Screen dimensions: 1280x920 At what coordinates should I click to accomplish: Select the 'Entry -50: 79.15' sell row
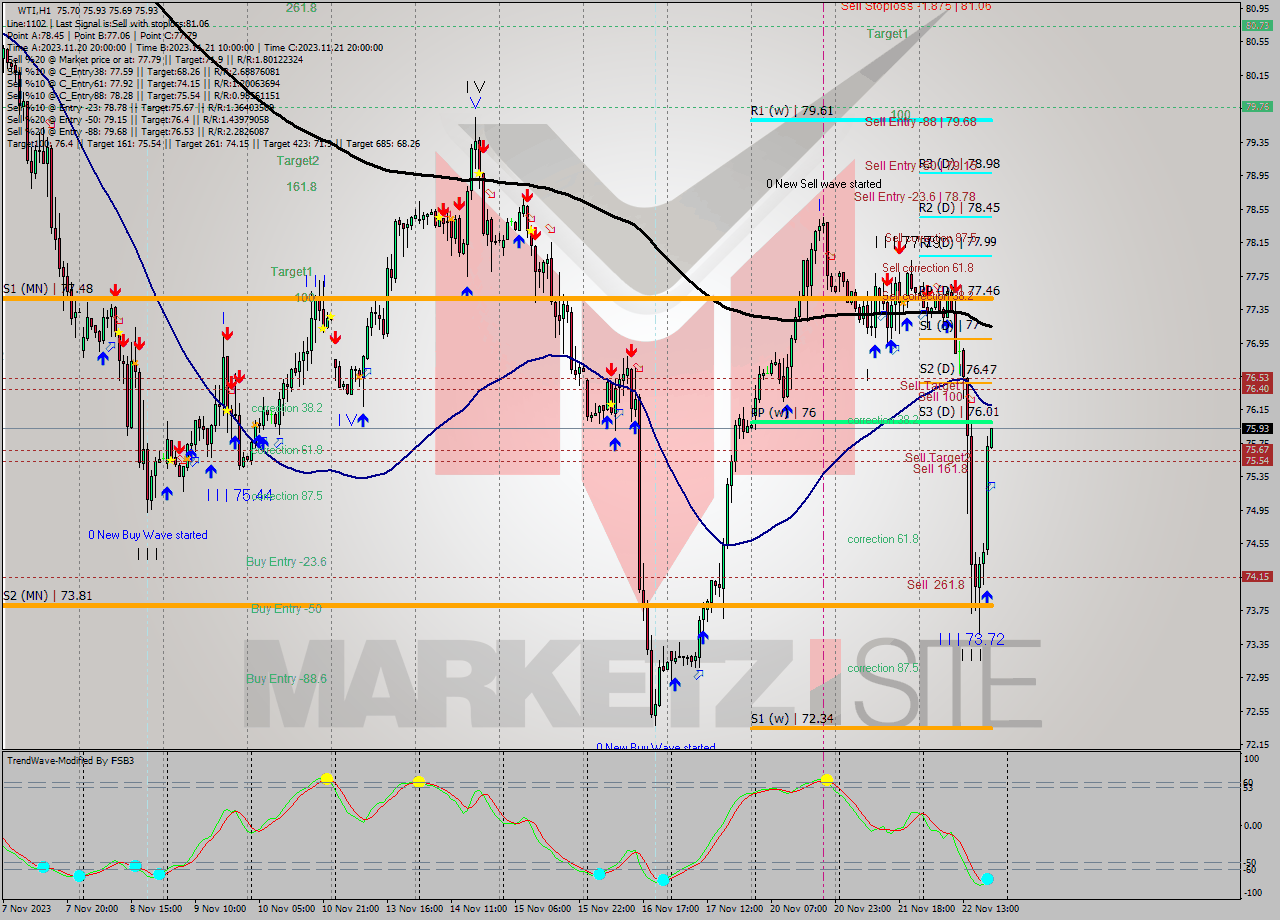pyautogui.click(x=137, y=119)
